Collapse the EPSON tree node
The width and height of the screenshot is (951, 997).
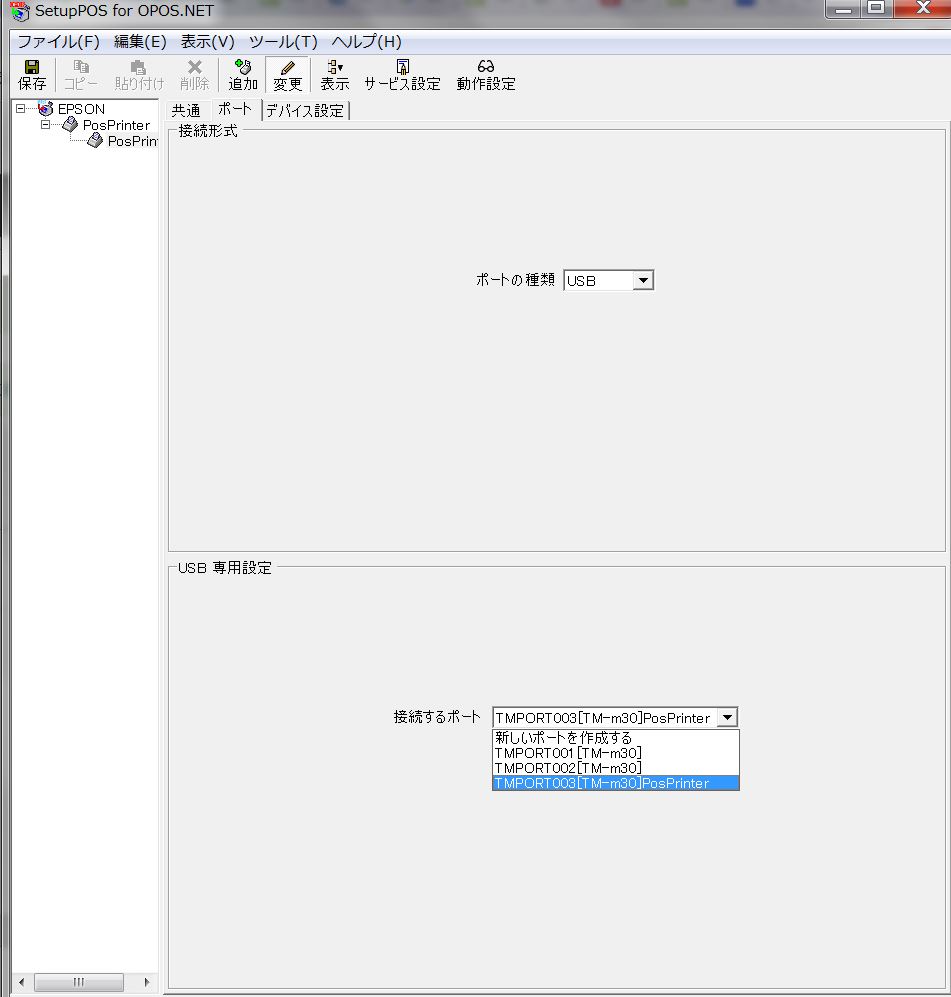[x=20, y=109]
